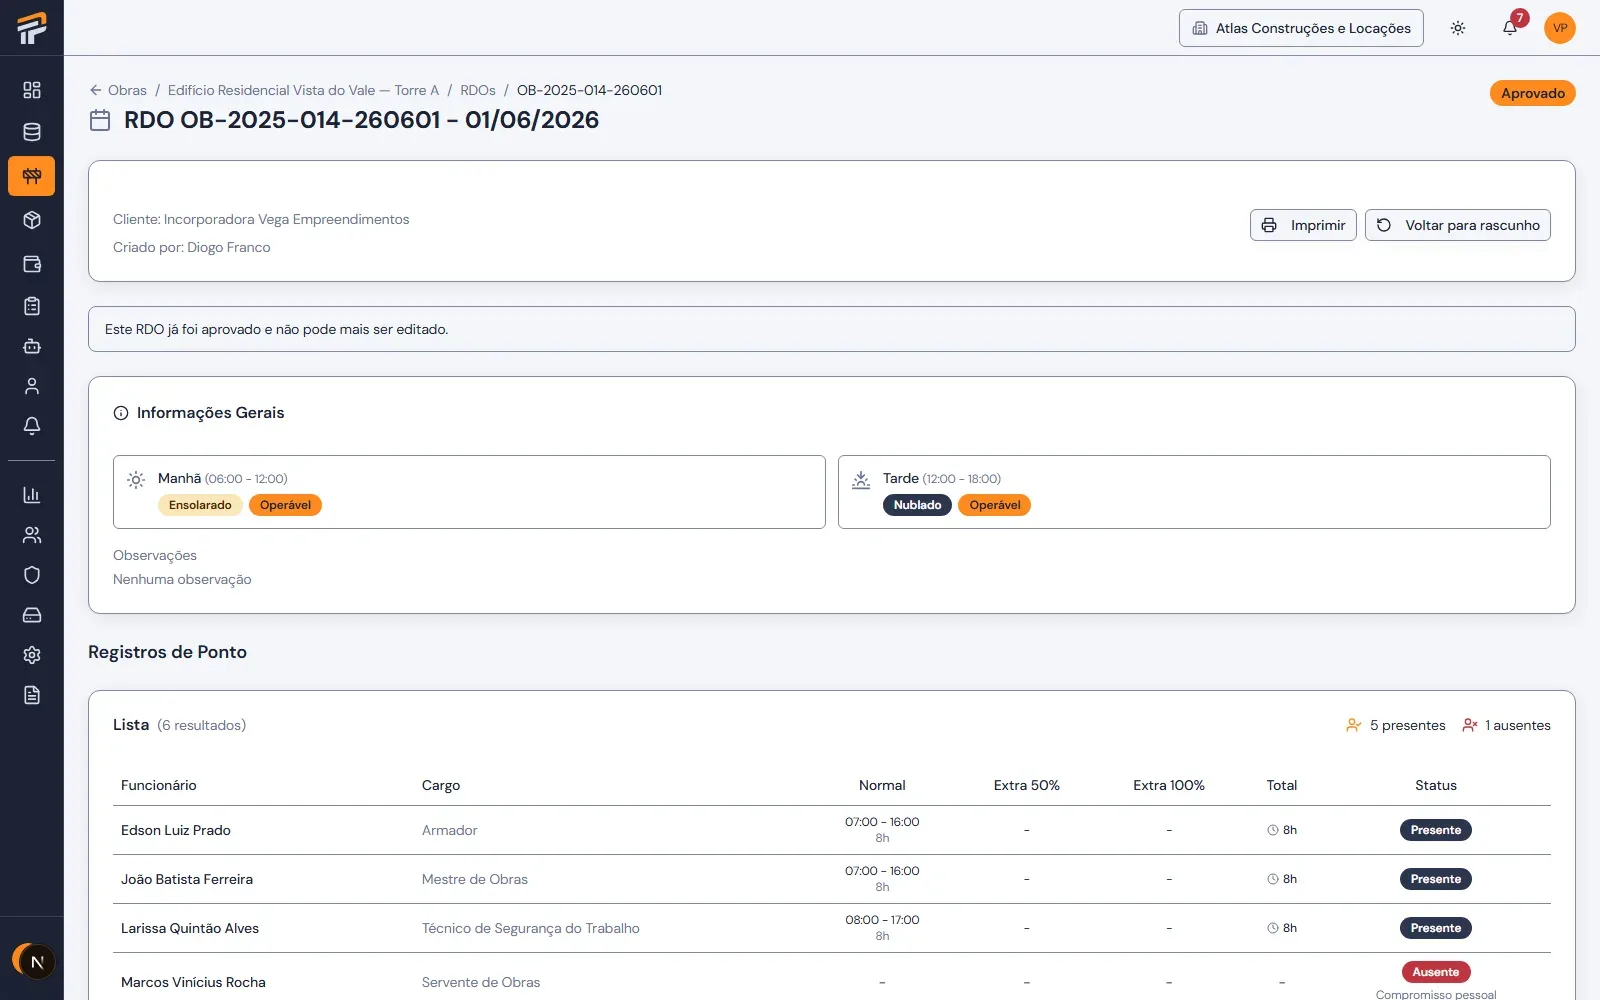Click the Ausente badge for Marcos Vinícius
The image size is (1600, 1000).
(1436, 972)
